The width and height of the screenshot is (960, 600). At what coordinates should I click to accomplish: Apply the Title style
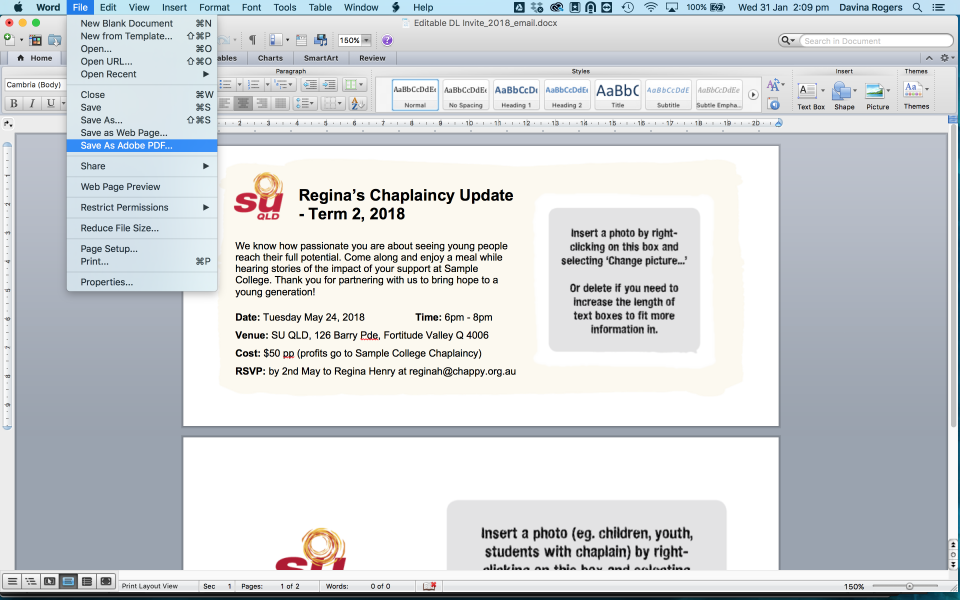coord(618,95)
